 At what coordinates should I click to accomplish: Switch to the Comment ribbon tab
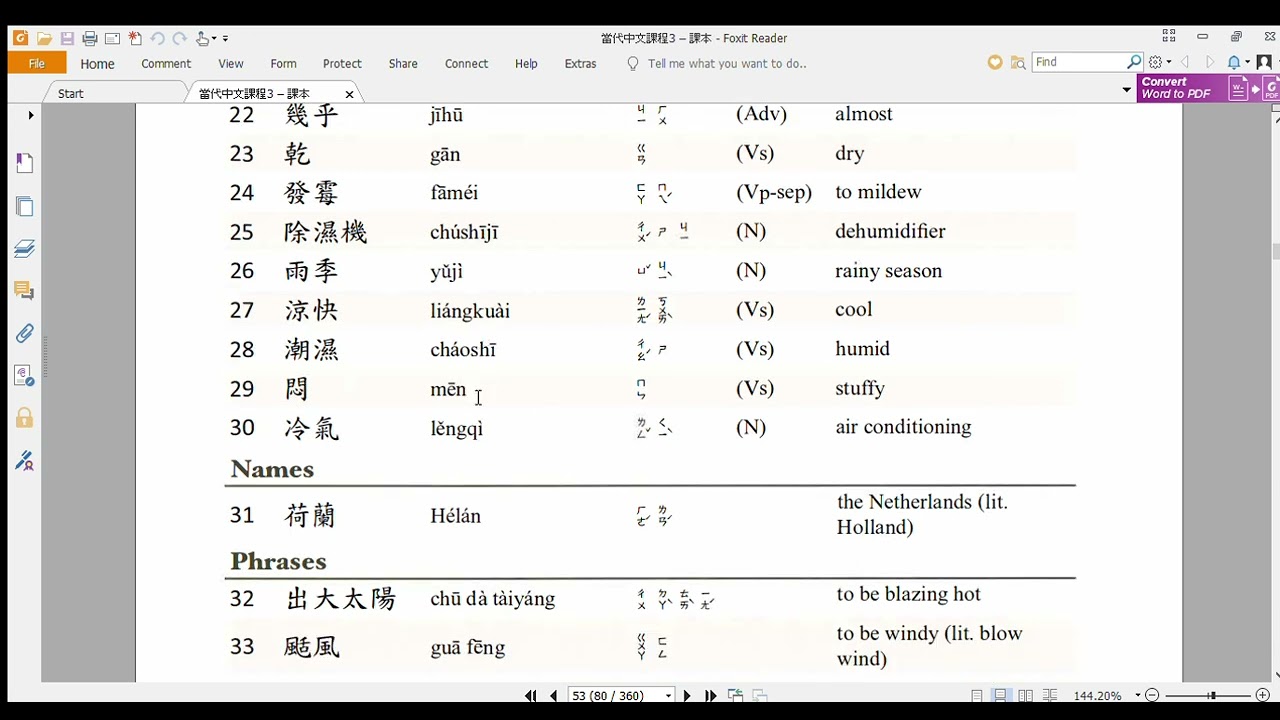pos(166,64)
